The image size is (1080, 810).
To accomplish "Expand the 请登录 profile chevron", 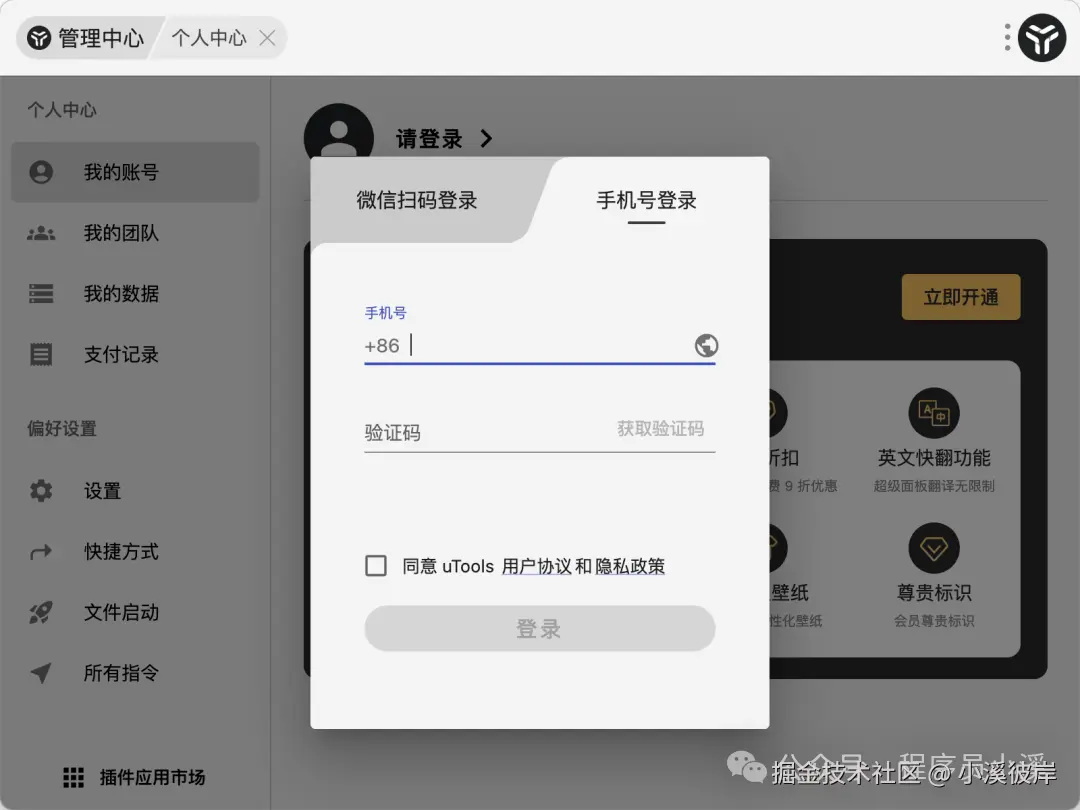I will click(486, 140).
